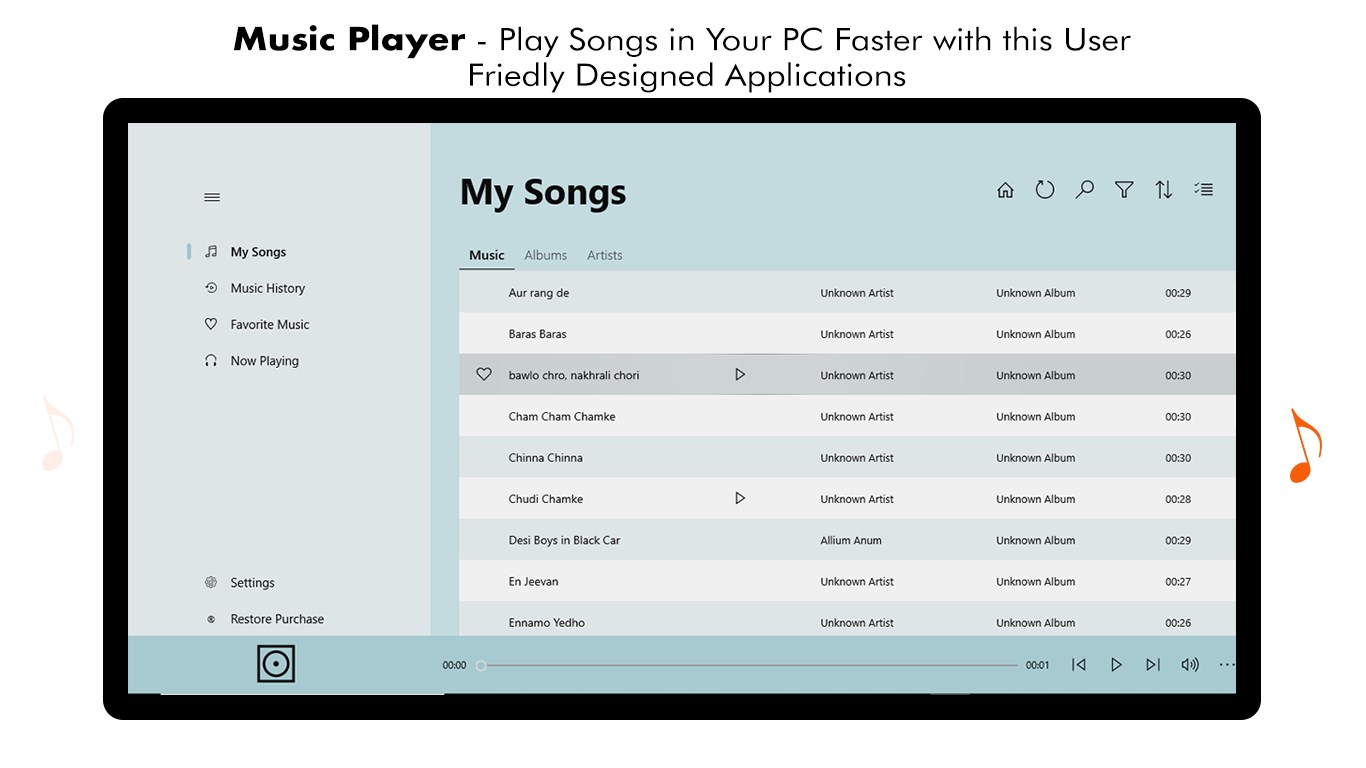Mute the volume speaker icon
This screenshot has height=768, width=1366.
tap(1190, 665)
